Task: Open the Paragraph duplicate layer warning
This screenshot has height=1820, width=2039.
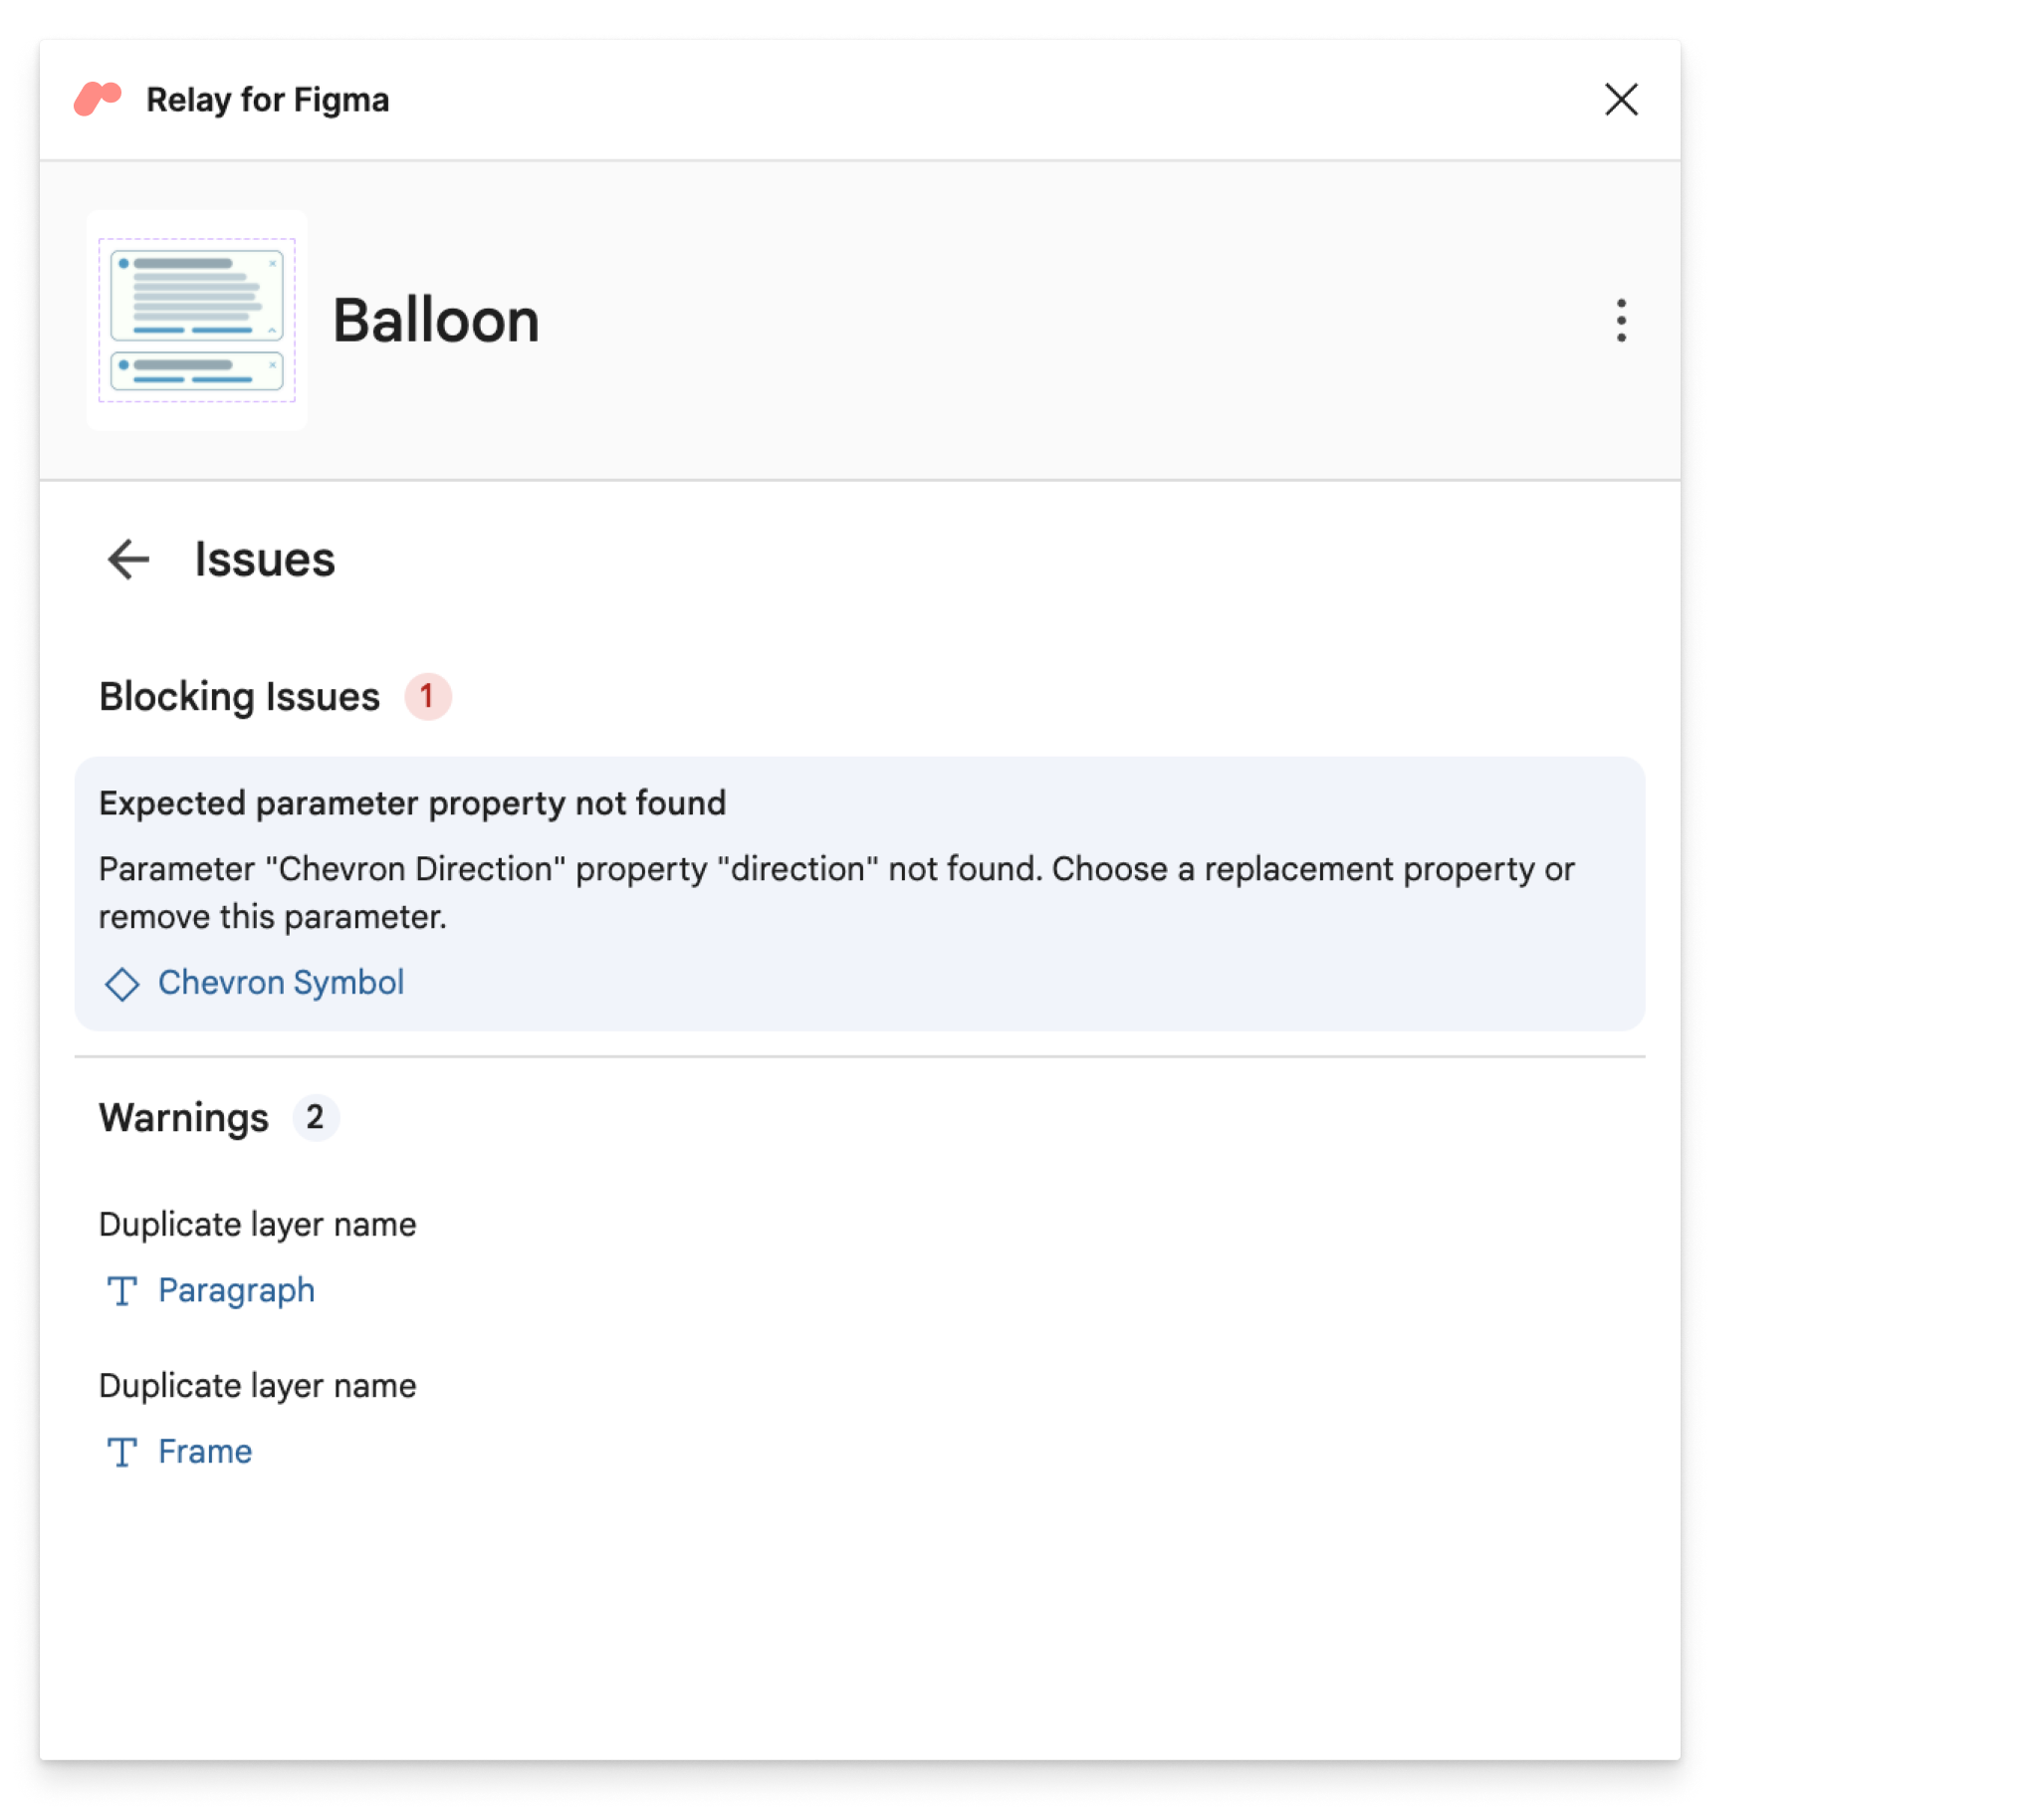Action: click(235, 1289)
